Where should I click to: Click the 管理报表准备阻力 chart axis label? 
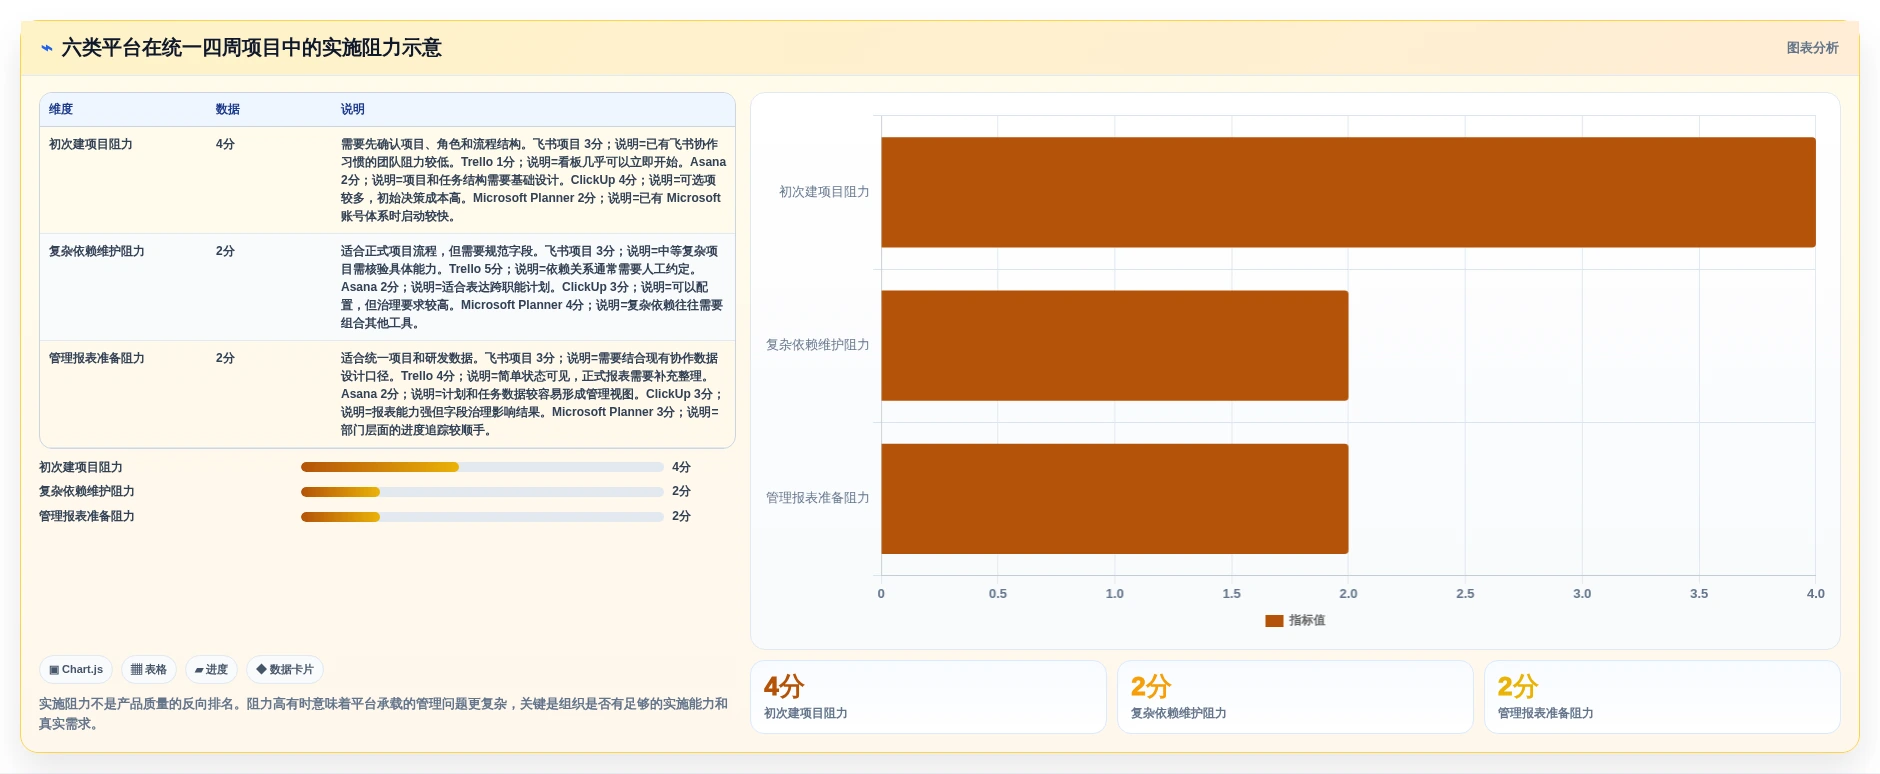[817, 498]
